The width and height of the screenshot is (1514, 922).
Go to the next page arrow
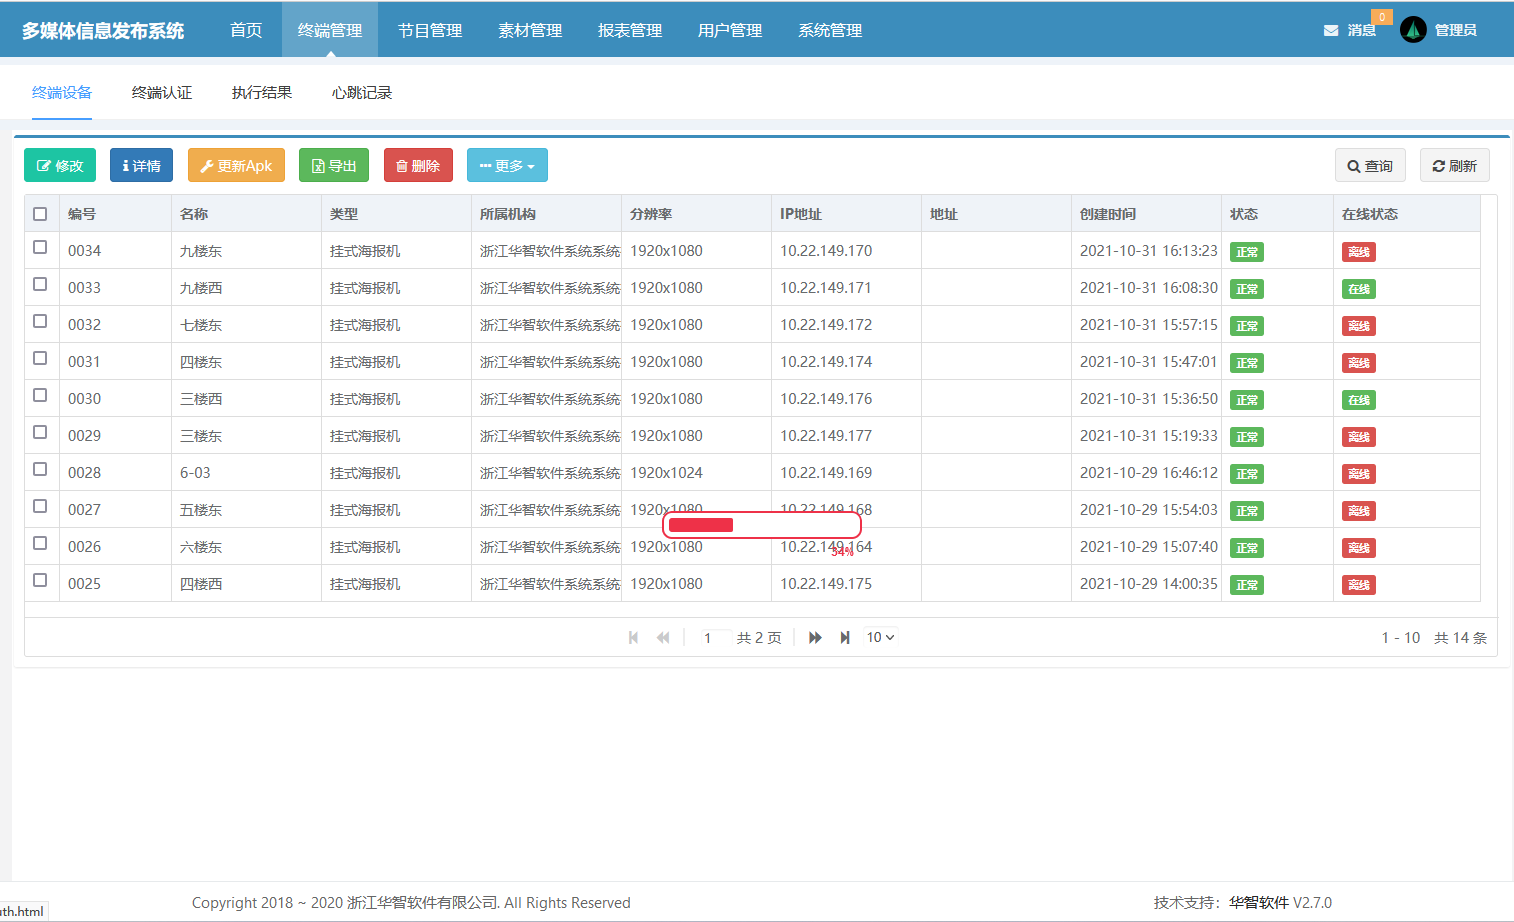click(815, 638)
